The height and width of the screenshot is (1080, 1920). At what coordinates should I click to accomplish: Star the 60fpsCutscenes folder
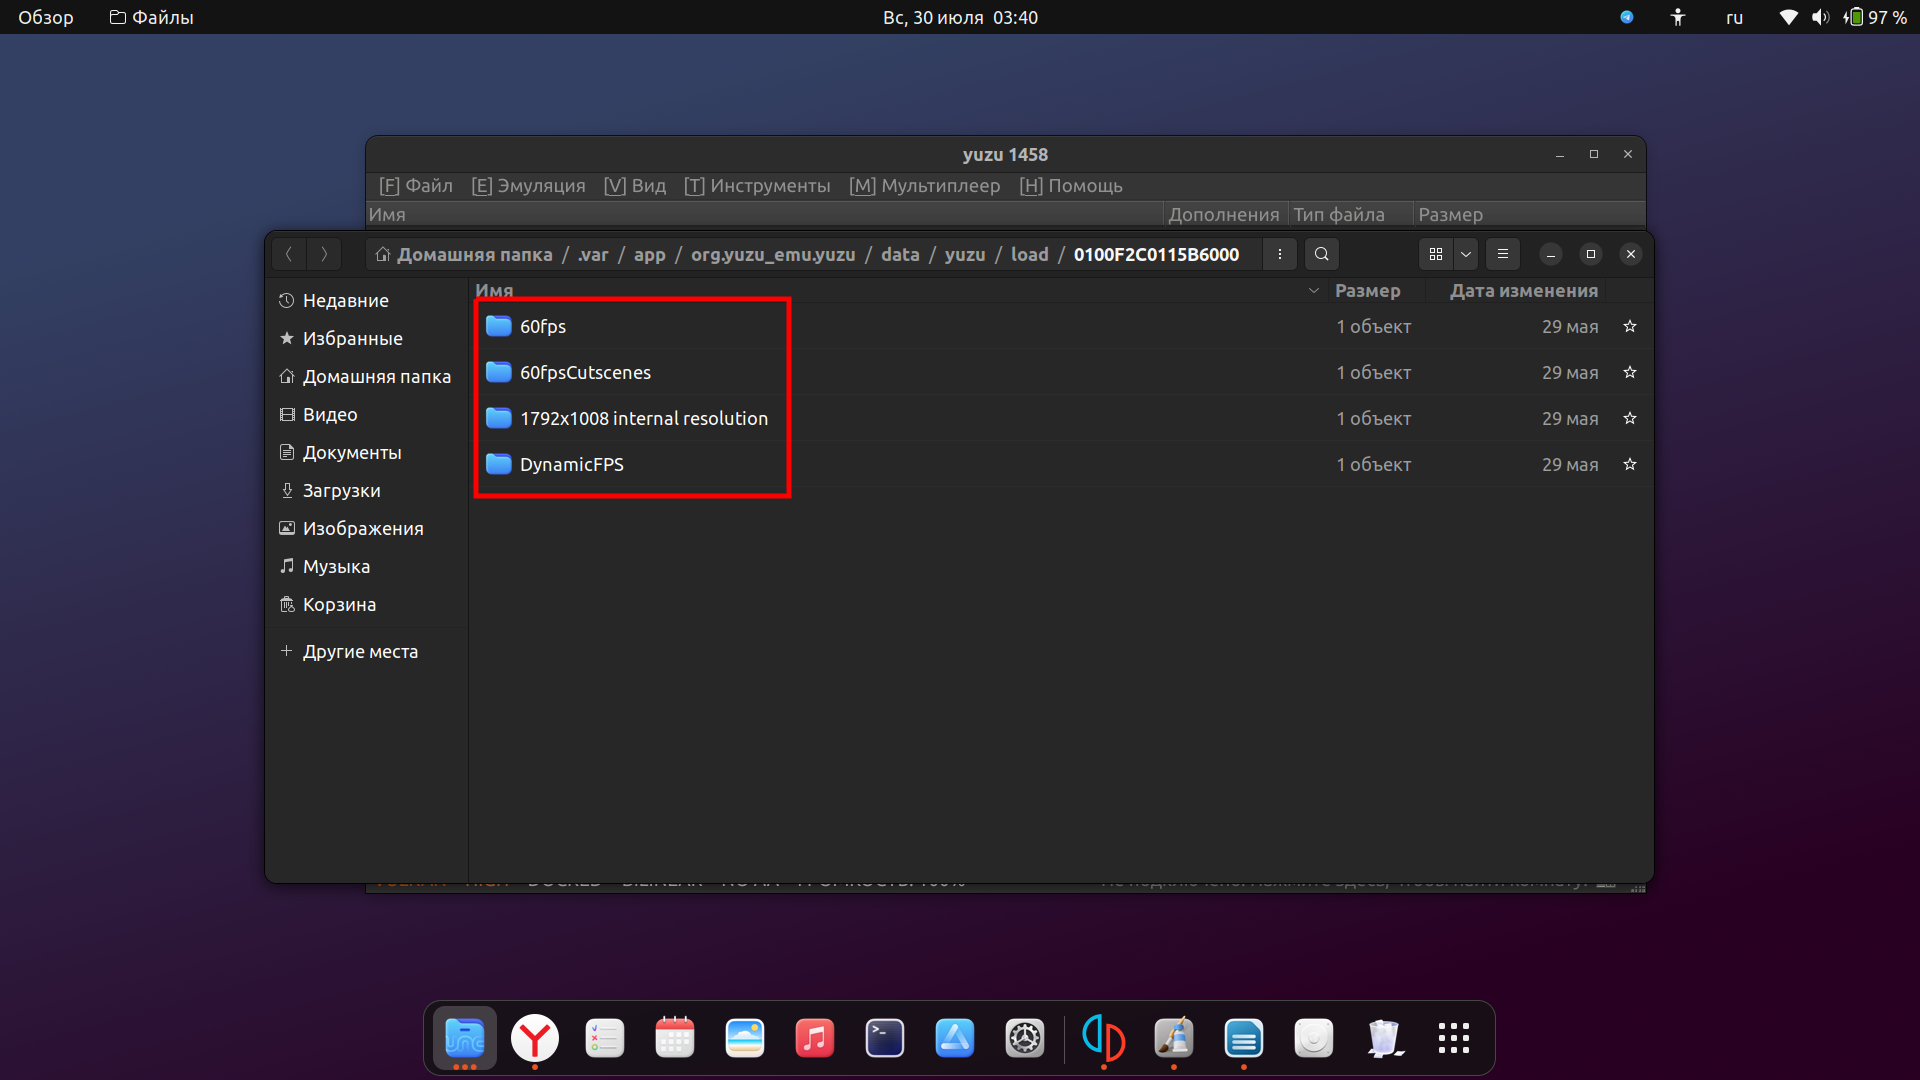pyautogui.click(x=1630, y=372)
